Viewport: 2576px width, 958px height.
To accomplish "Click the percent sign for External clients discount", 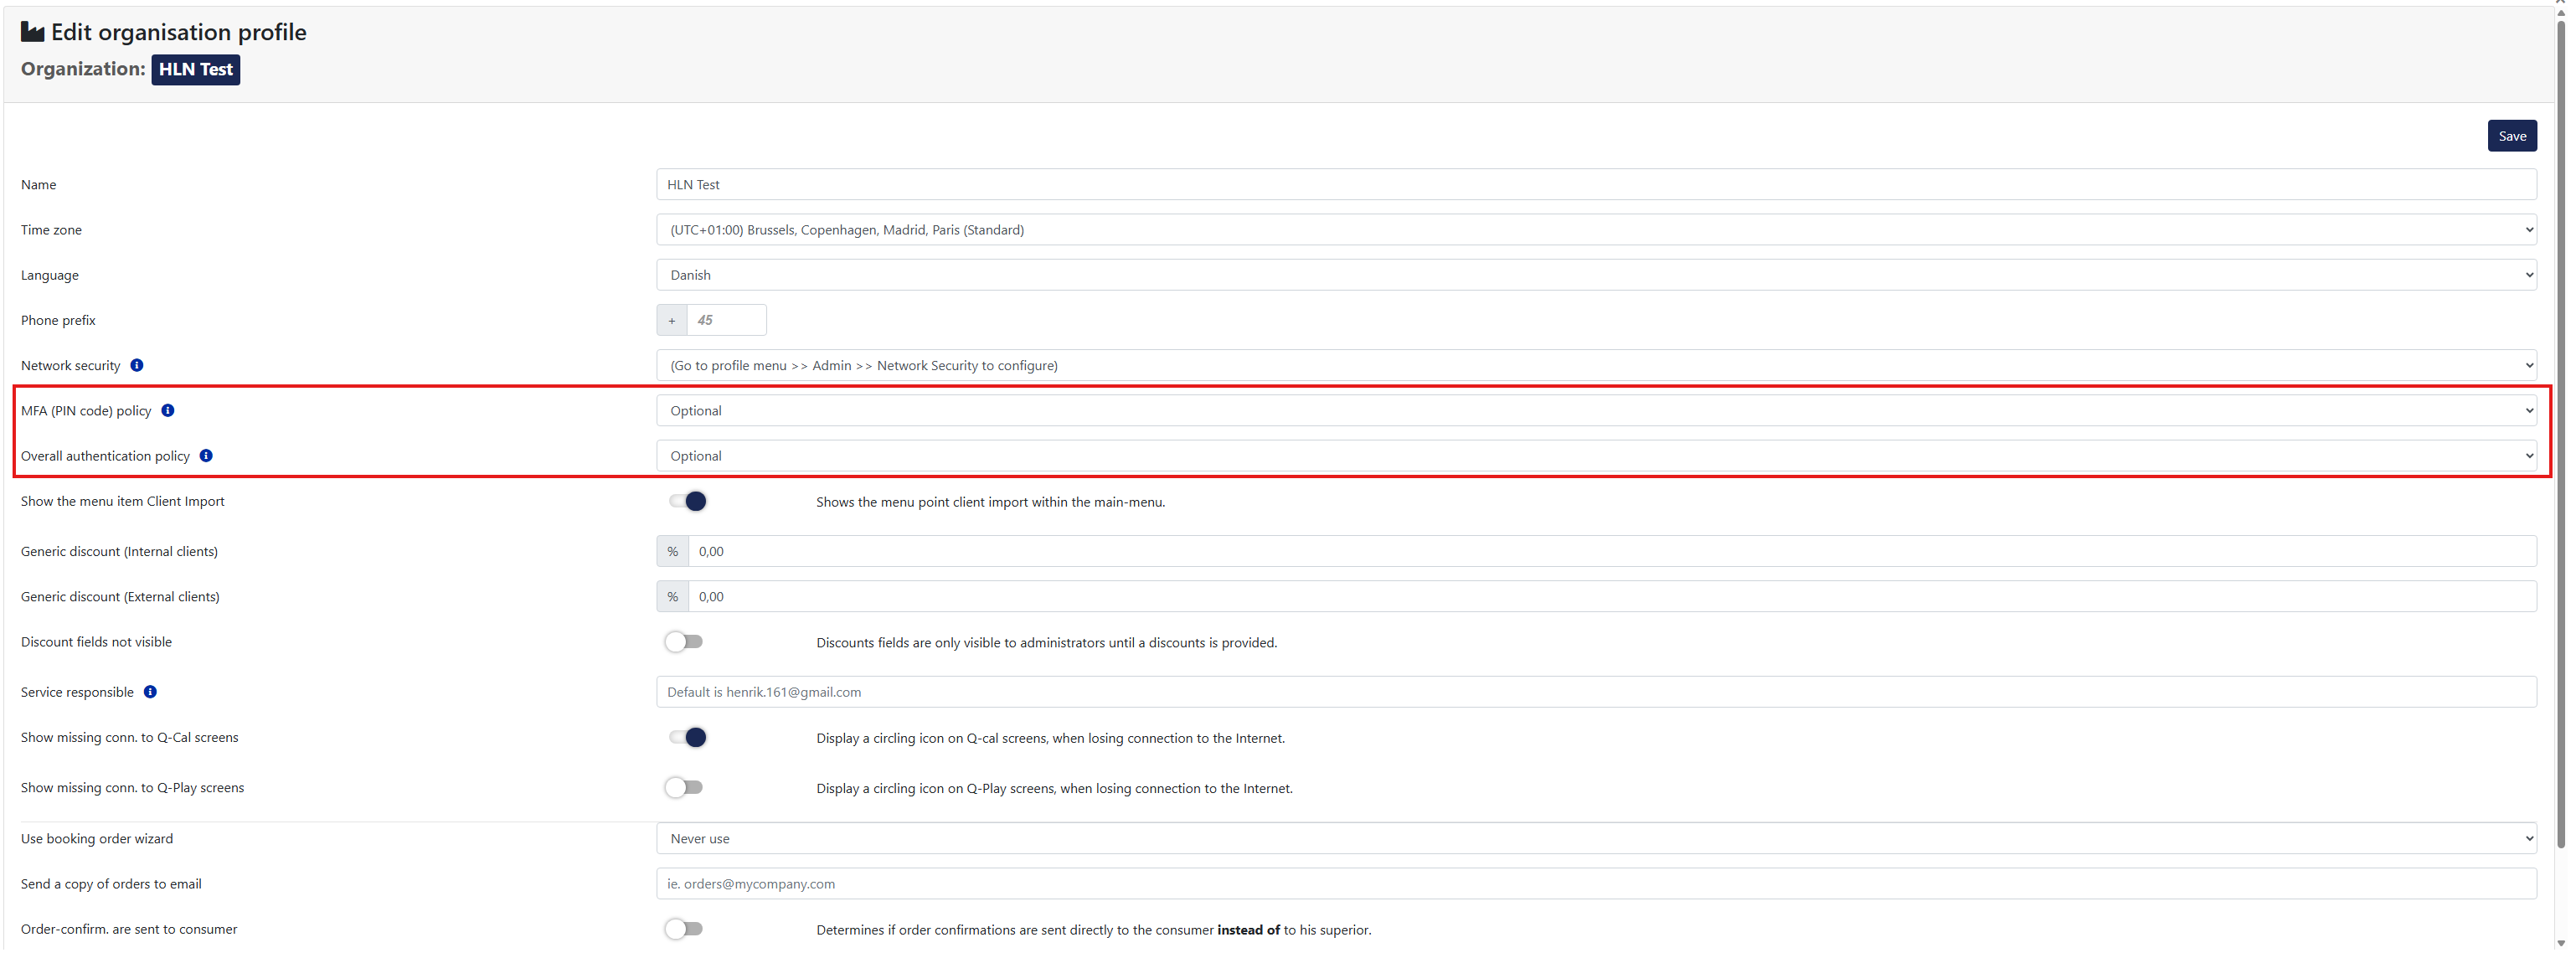I will tap(672, 596).
